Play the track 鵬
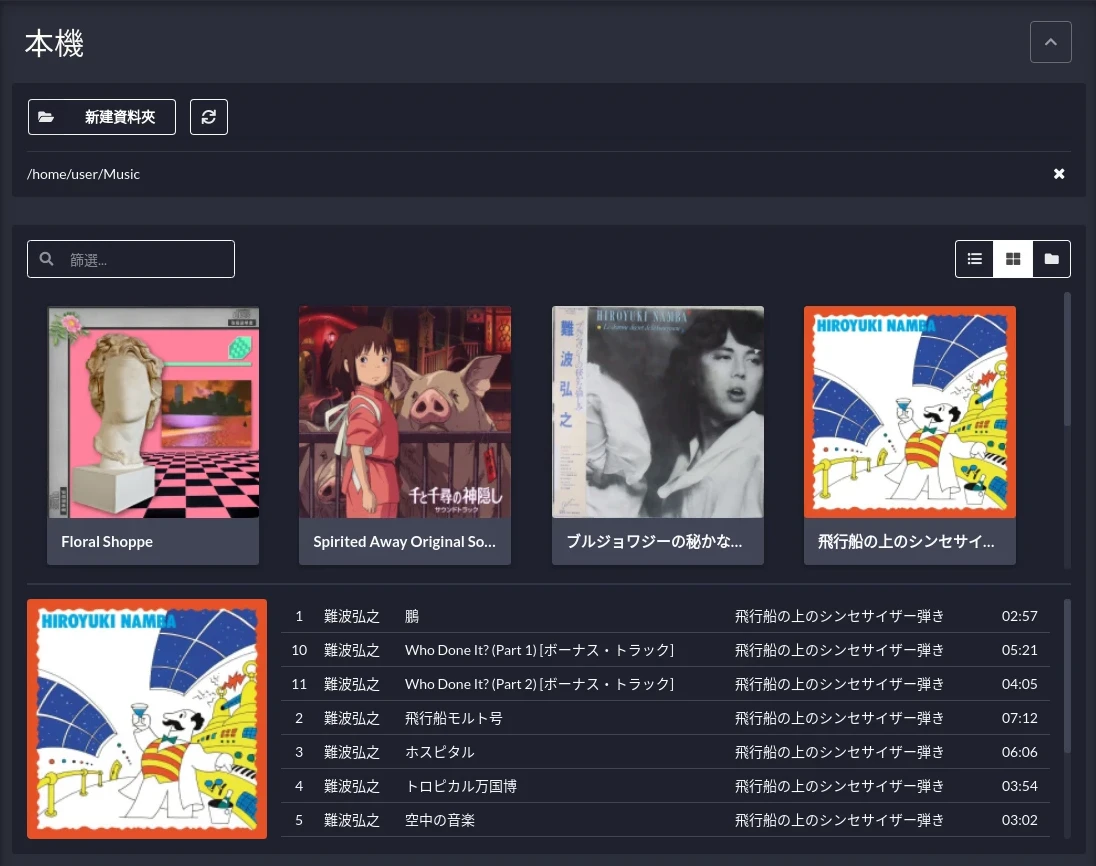 click(x=412, y=616)
